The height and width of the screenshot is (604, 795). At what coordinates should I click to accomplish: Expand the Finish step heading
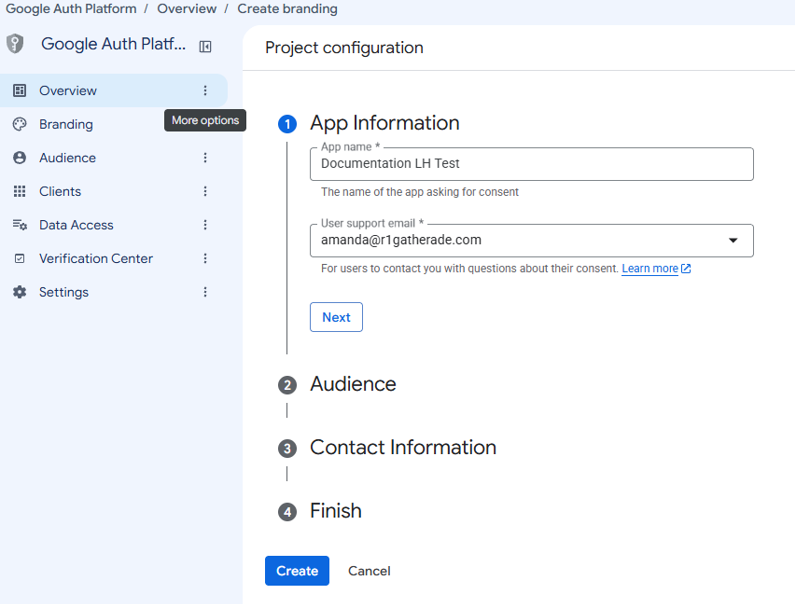coord(336,511)
